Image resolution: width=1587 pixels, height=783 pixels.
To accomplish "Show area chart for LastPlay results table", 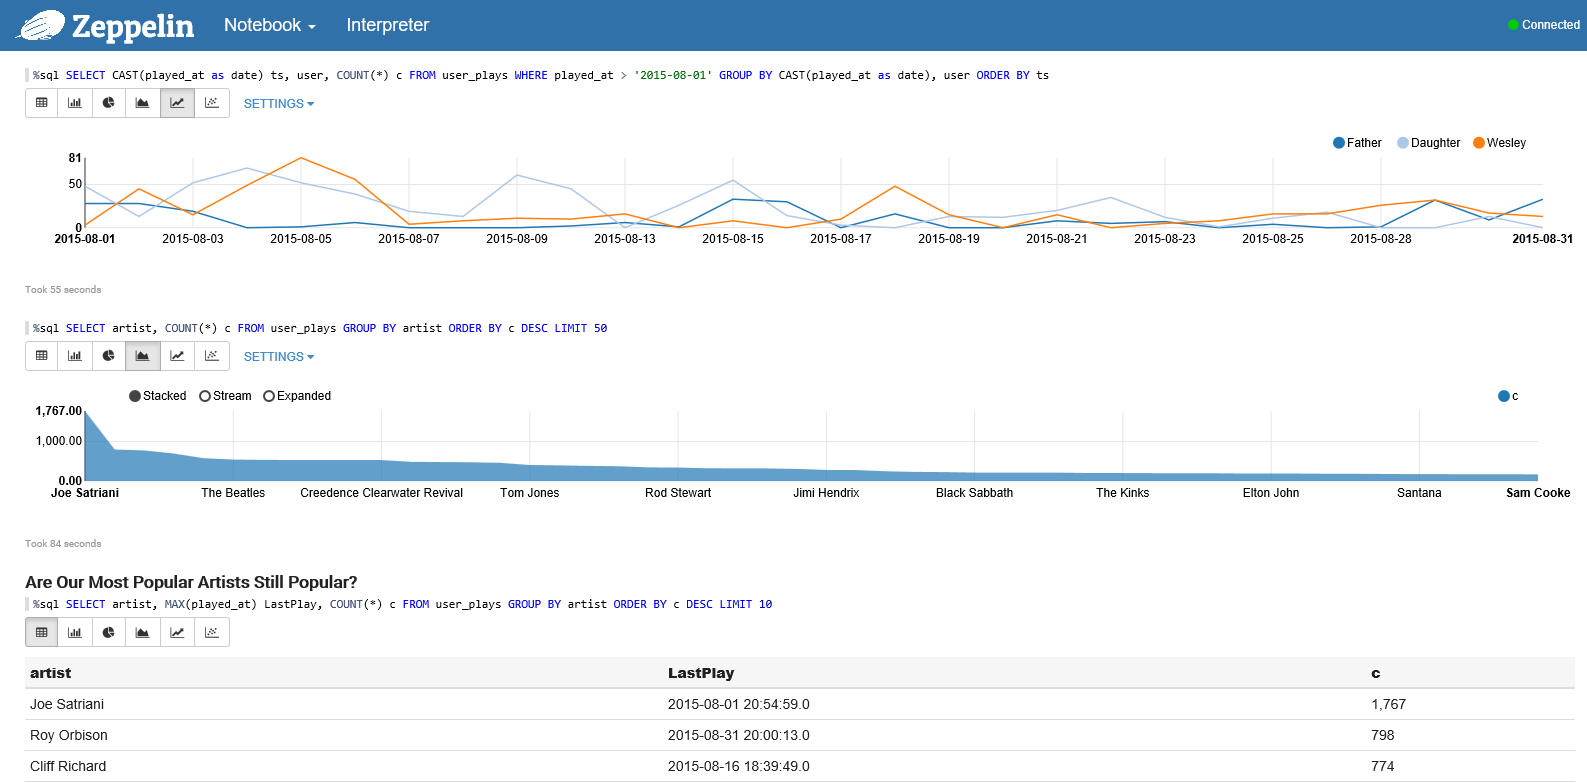I will click(143, 632).
